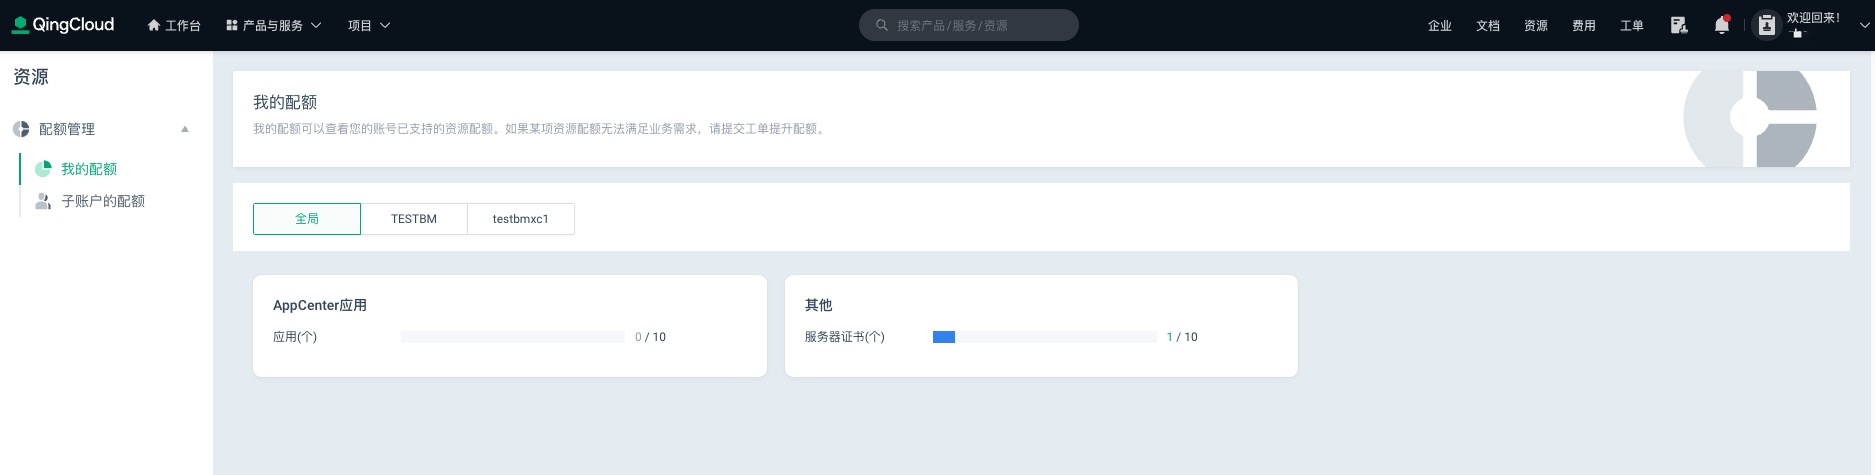Click the notification bell icon
1875x475 pixels.
pyautogui.click(x=1721, y=25)
